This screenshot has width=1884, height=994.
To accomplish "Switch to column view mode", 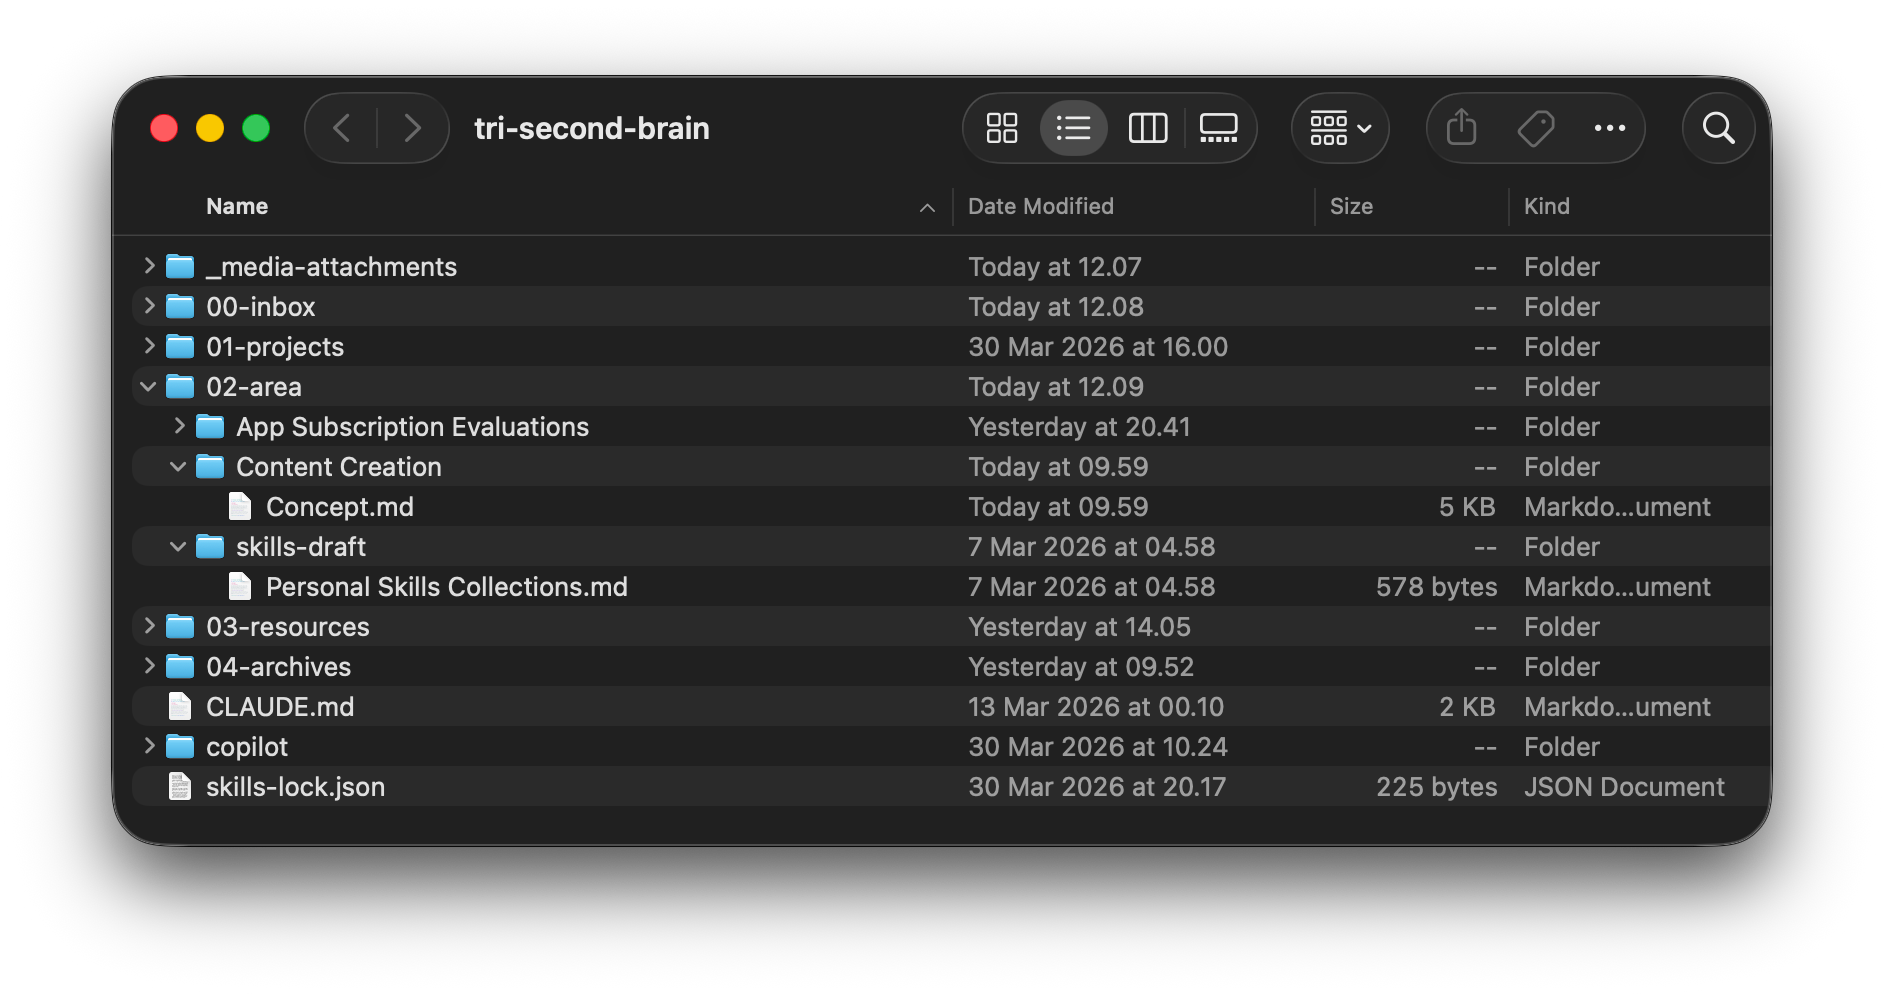I will coord(1147,128).
